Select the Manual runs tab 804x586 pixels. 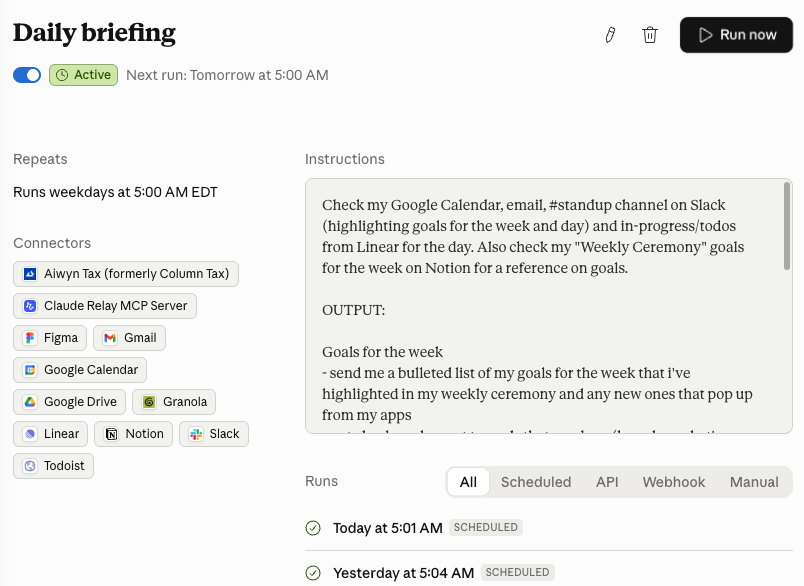[x=754, y=482]
